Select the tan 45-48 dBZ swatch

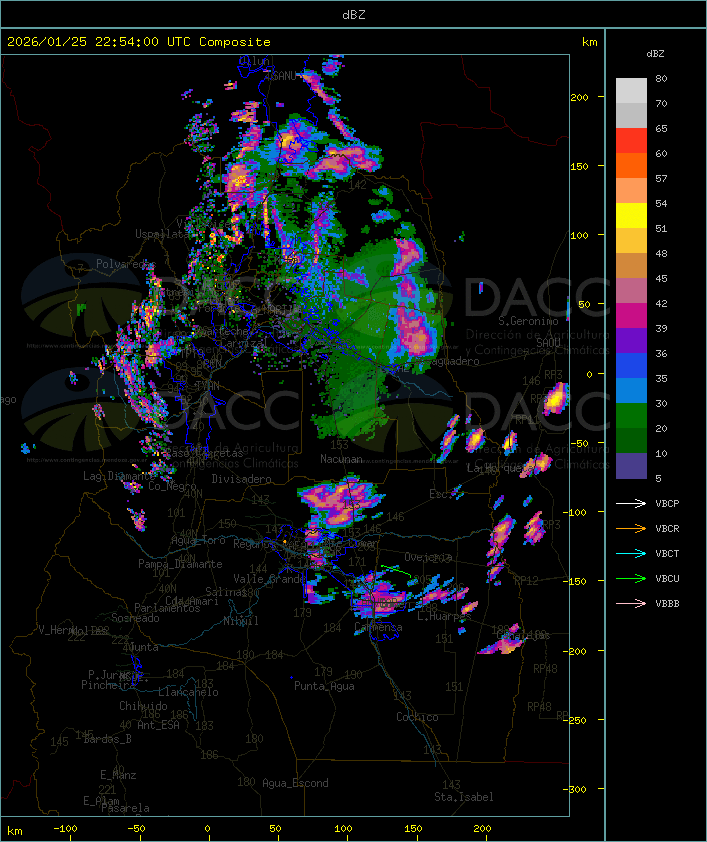point(631,265)
